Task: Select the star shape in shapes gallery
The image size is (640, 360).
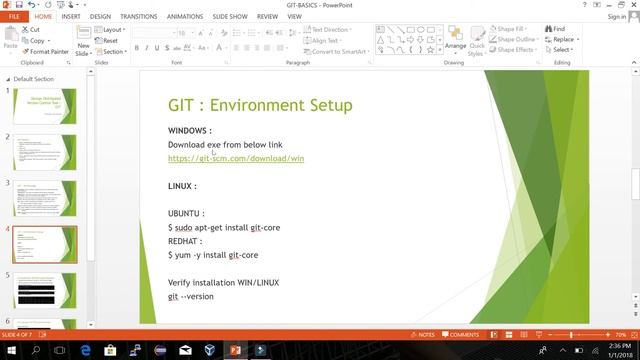Action: 430,50
